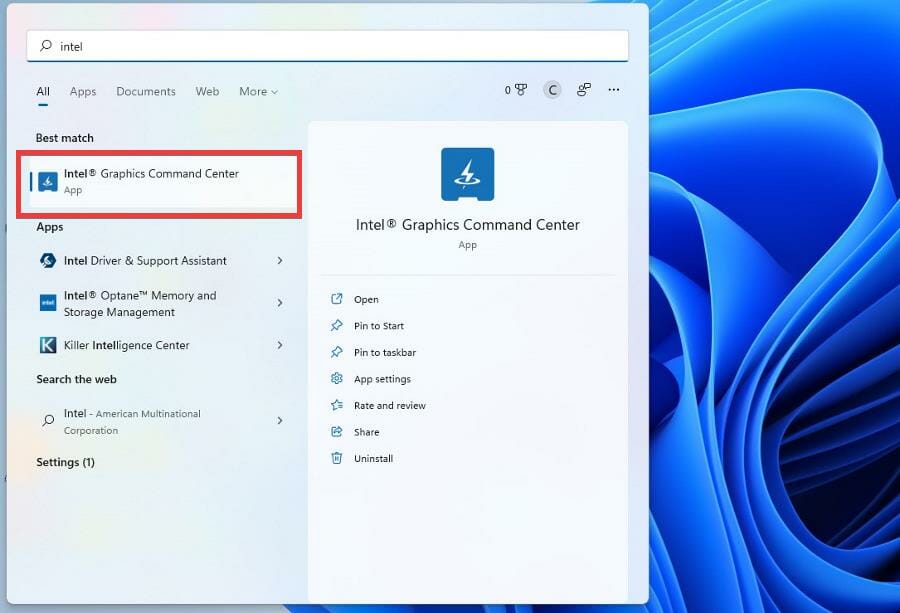This screenshot has height=613, width=900.
Task: Open the More filter dropdown
Action: pyautogui.click(x=258, y=91)
